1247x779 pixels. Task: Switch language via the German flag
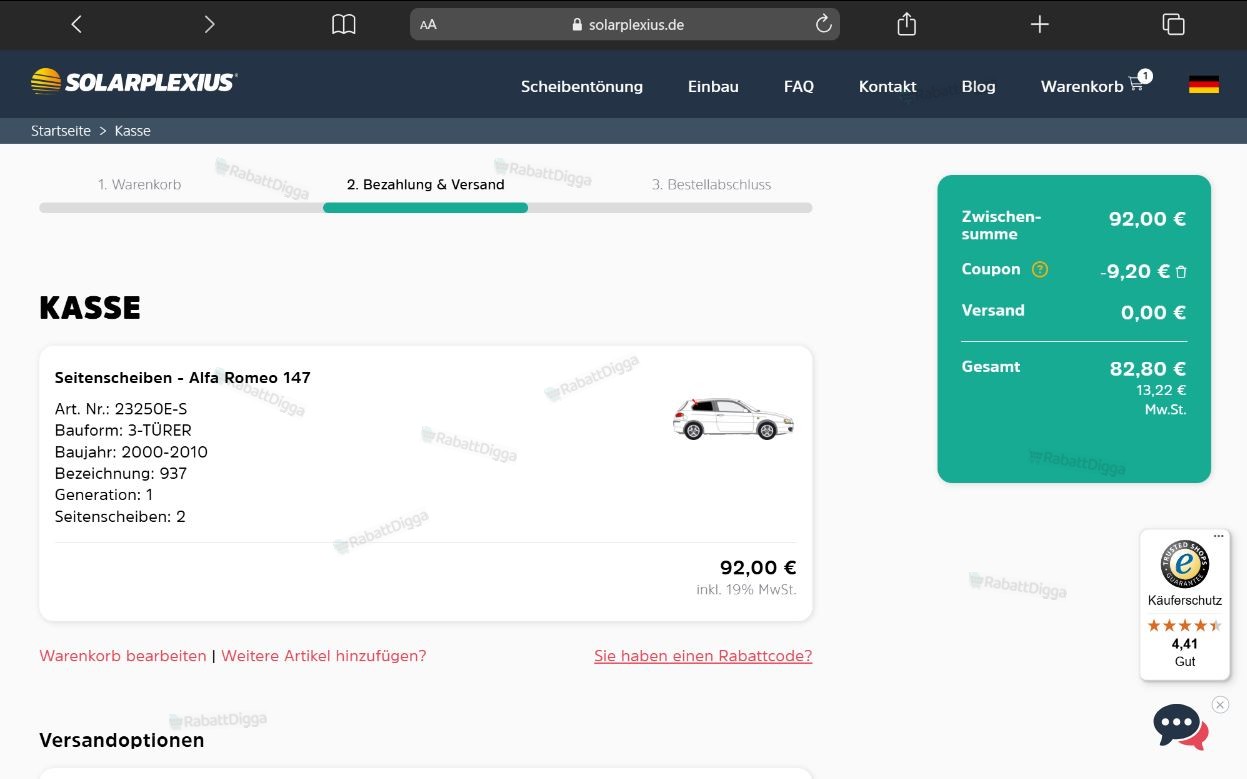pos(1203,85)
